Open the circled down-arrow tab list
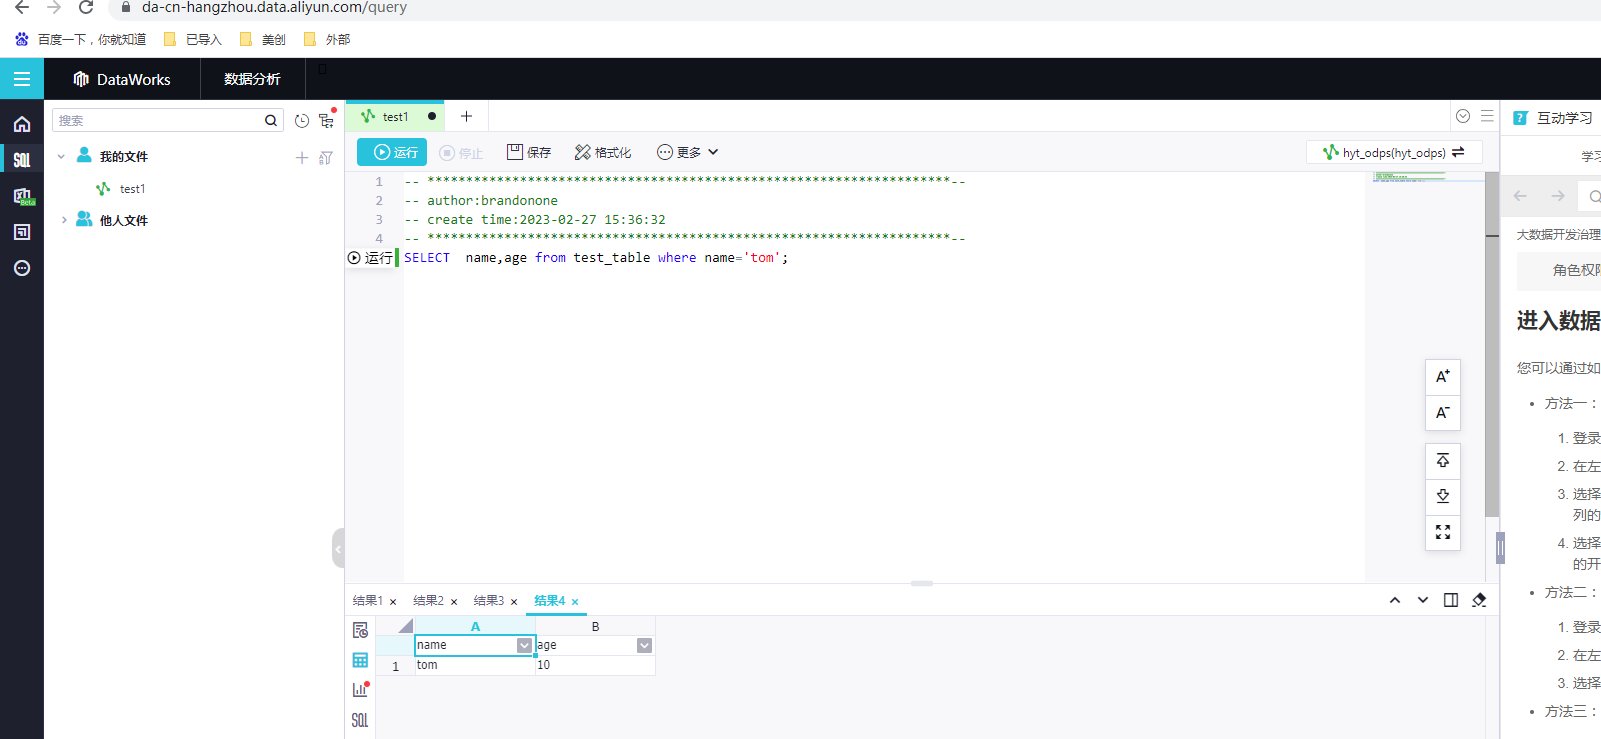 click(1463, 116)
